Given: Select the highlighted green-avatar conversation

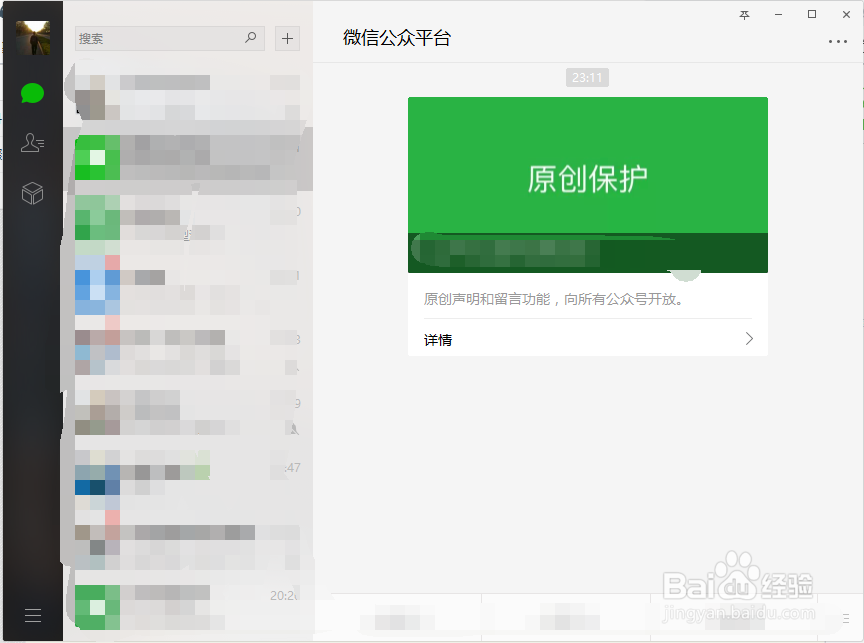Looking at the screenshot, I should (x=188, y=158).
